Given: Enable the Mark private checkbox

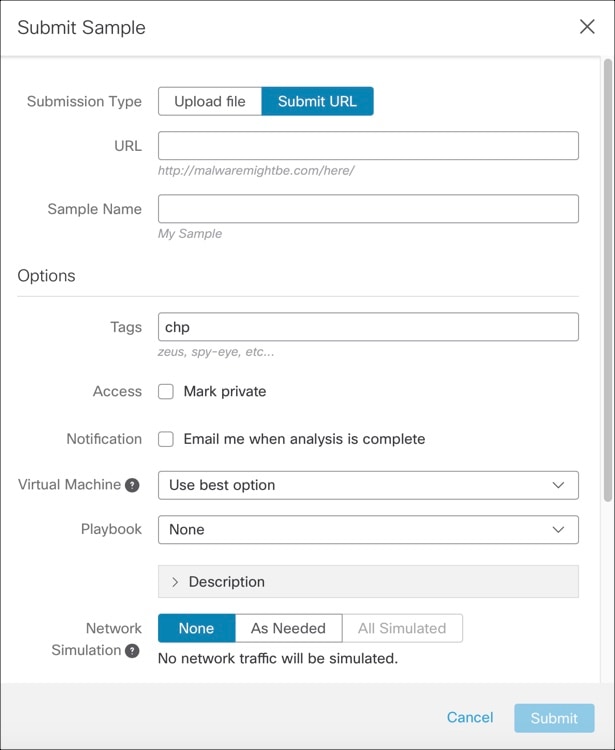Looking at the screenshot, I should click(x=166, y=392).
